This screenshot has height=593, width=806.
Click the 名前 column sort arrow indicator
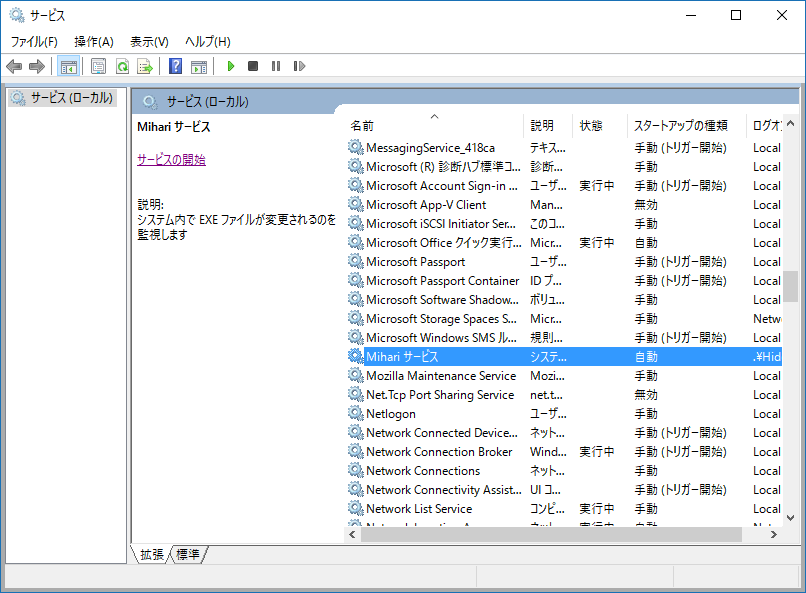coord(435,117)
